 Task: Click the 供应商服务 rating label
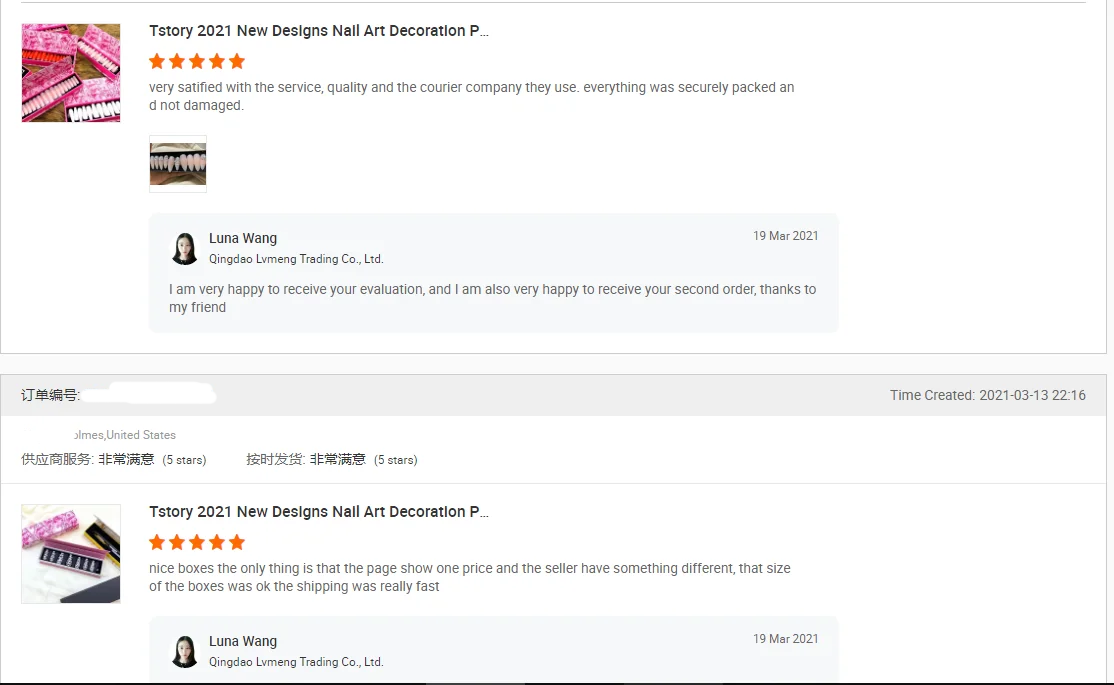pyautogui.click(x=58, y=460)
